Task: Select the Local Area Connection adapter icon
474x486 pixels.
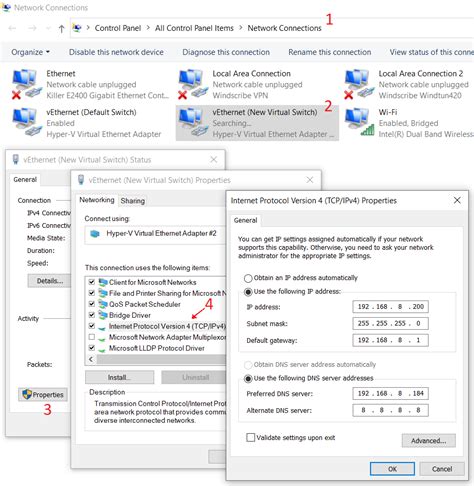Action: pos(193,84)
